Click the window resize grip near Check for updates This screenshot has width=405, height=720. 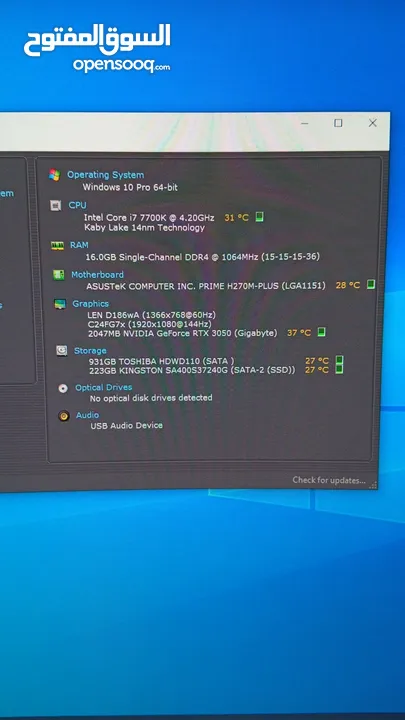373,484
